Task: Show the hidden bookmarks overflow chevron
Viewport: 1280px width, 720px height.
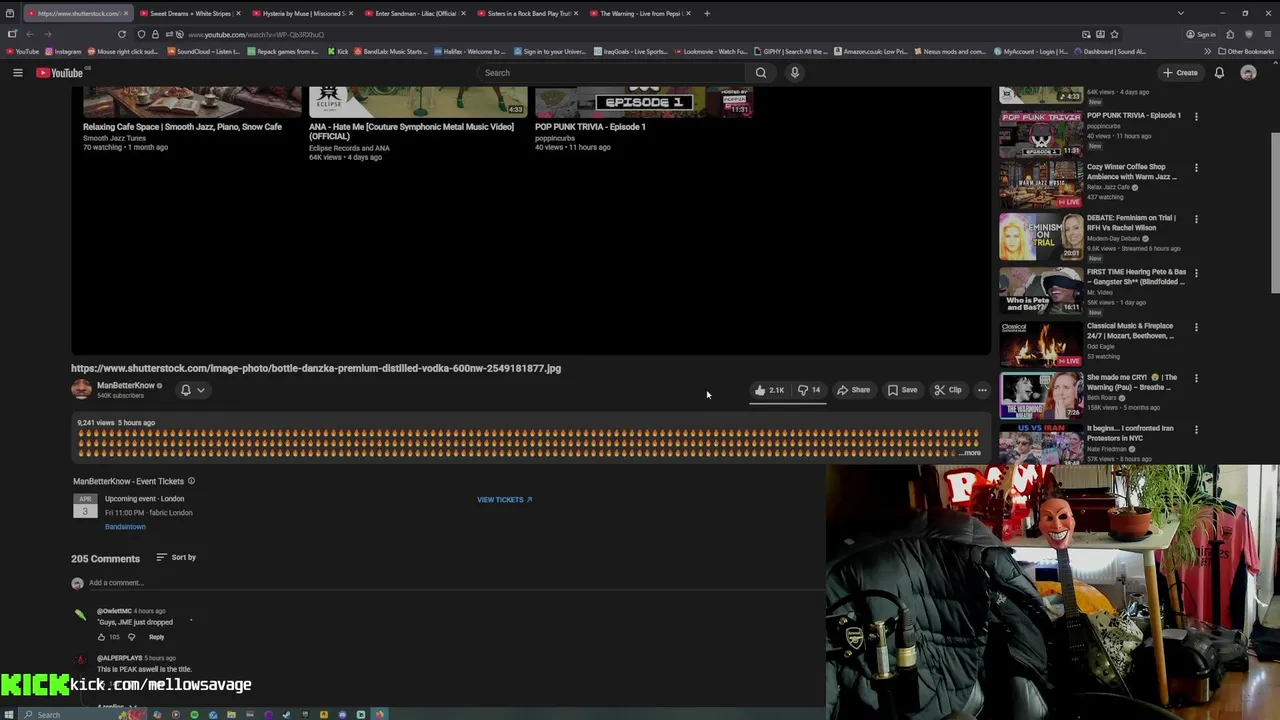Action: point(1207,52)
